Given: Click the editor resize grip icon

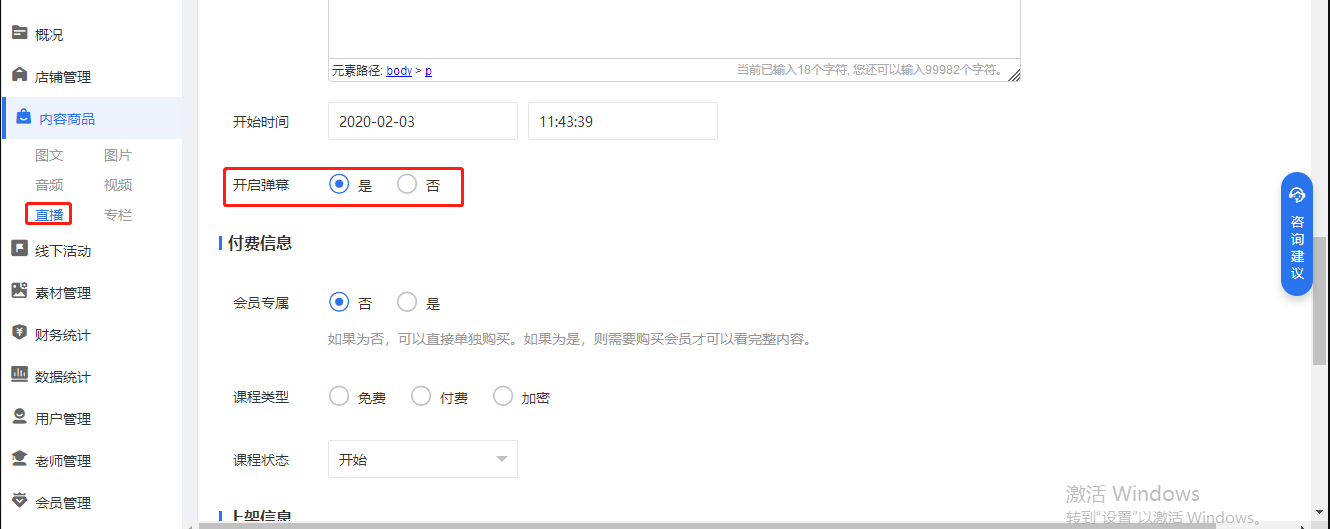Looking at the screenshot, I should [1014, 75].
